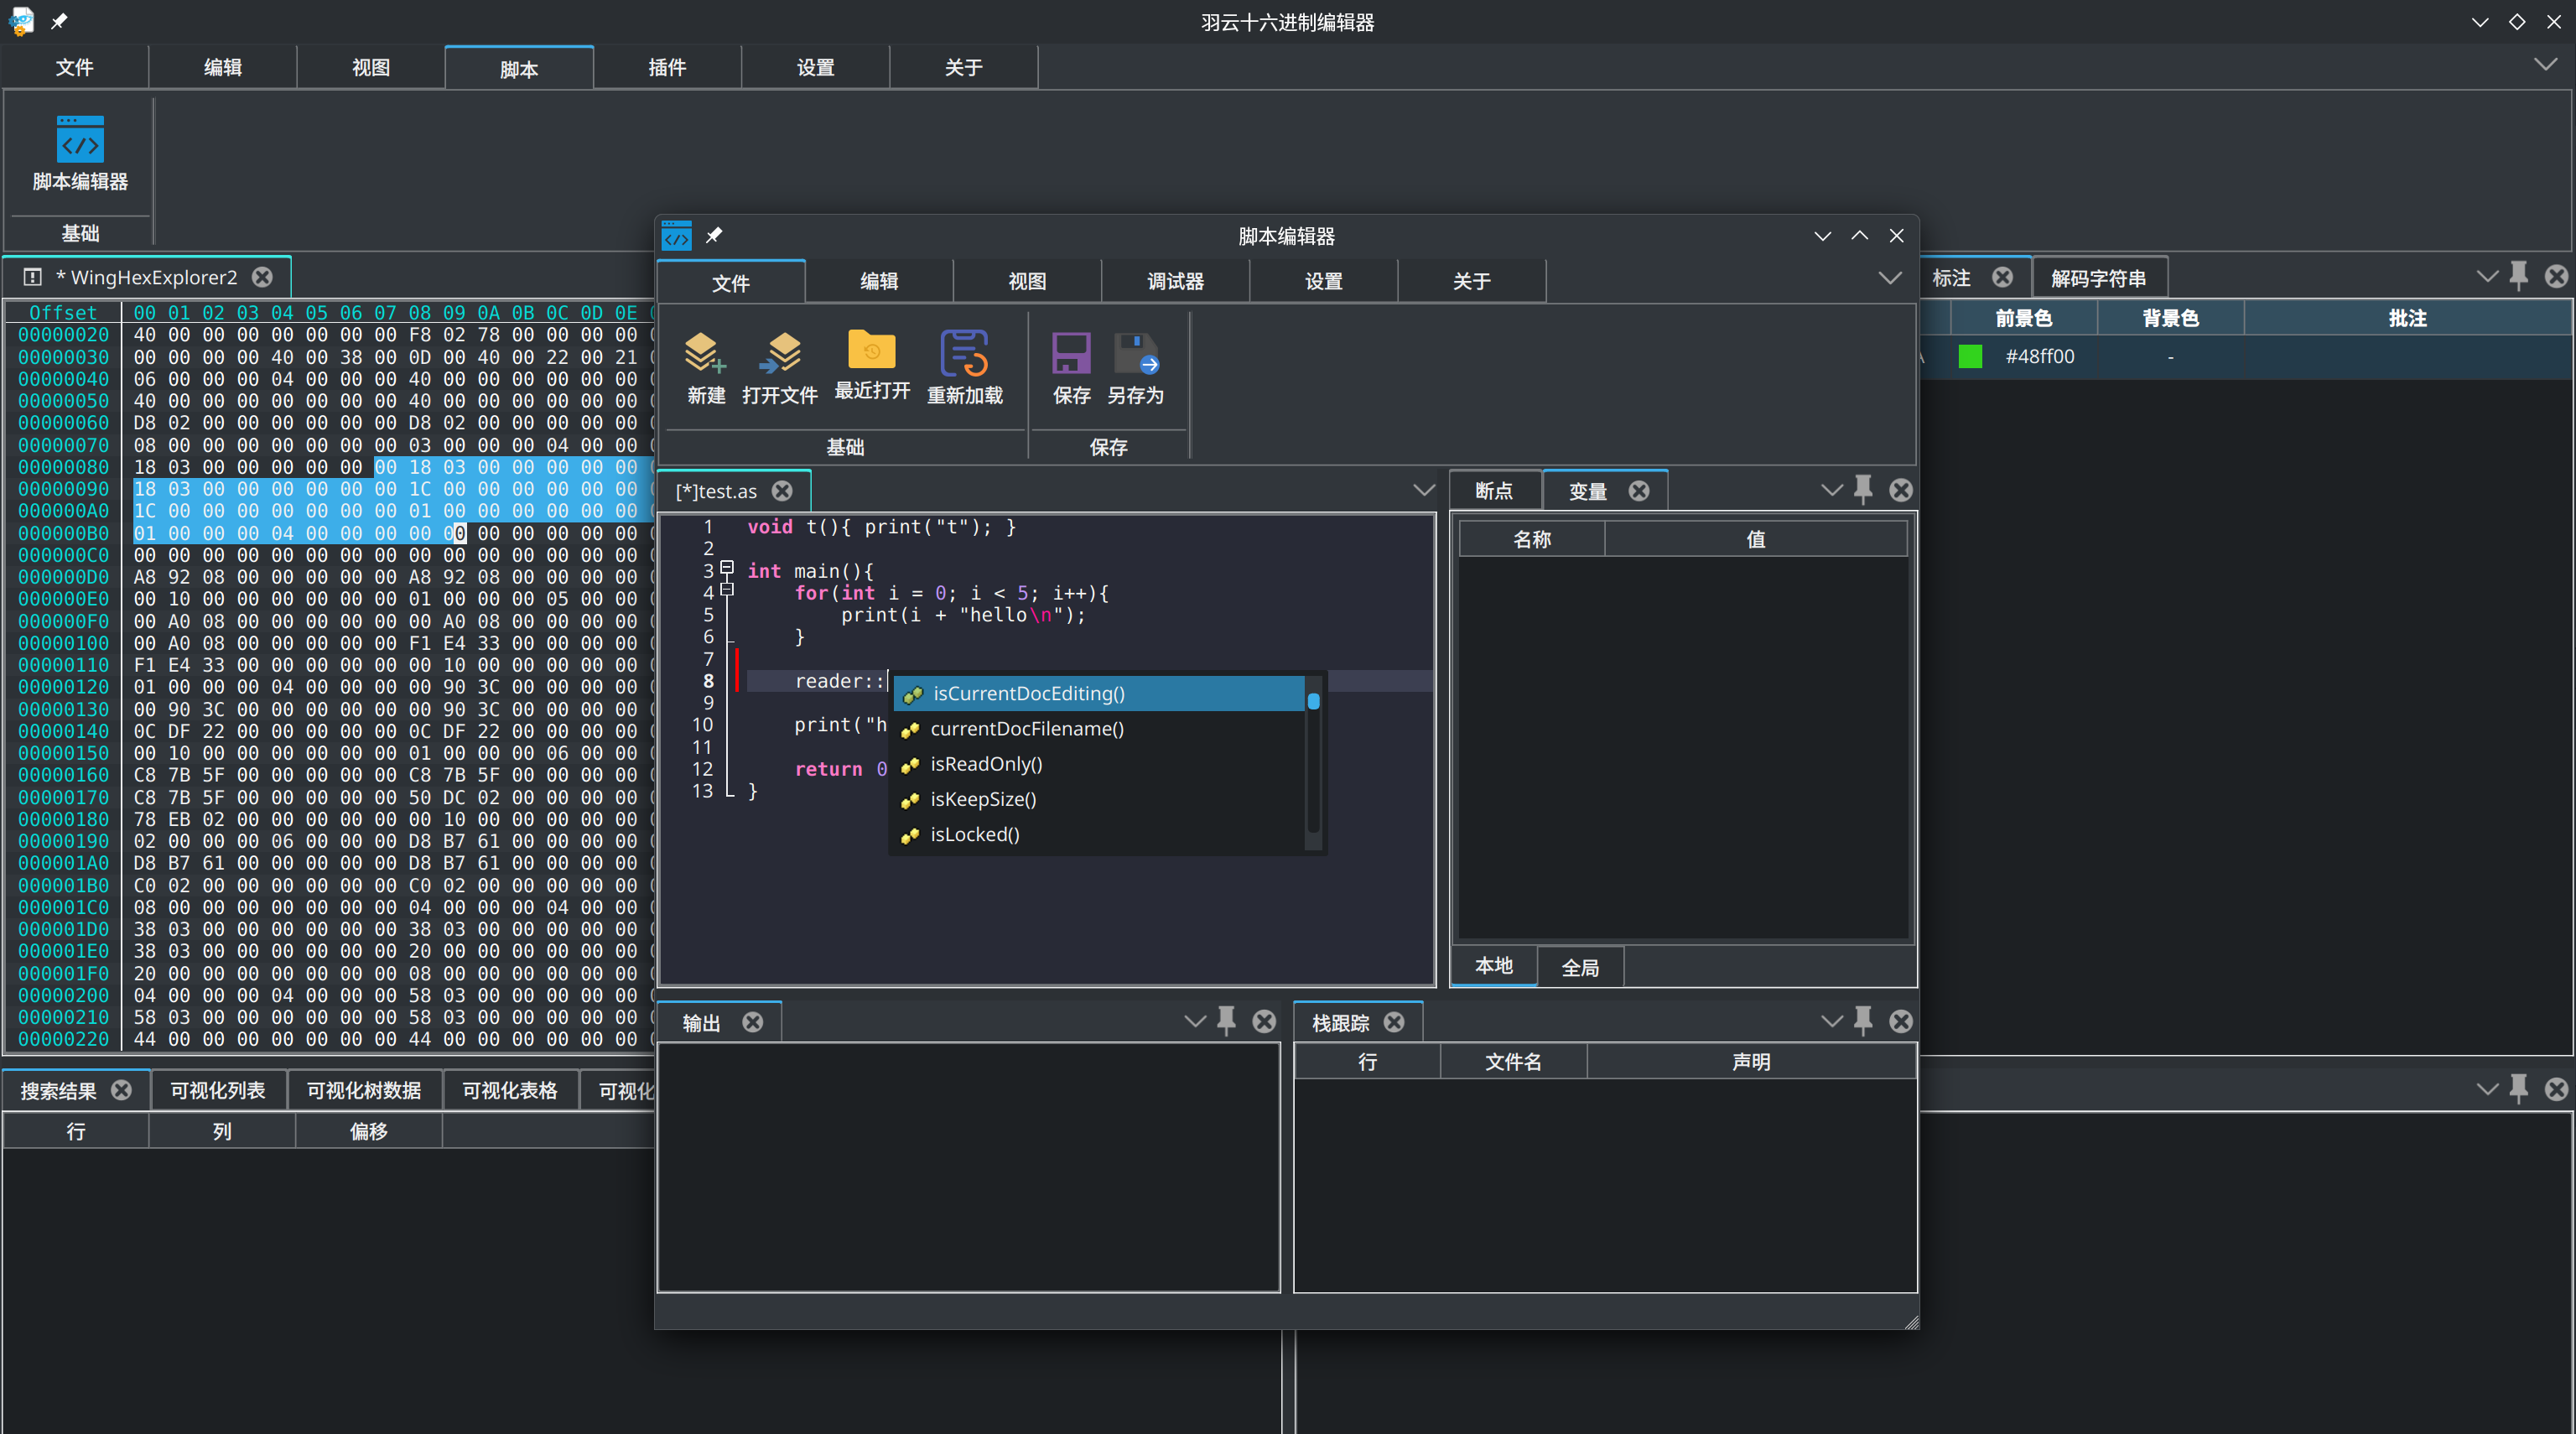Click the 名称 column header in variables
The image size is (2576, 1434).
point(1531,539)
